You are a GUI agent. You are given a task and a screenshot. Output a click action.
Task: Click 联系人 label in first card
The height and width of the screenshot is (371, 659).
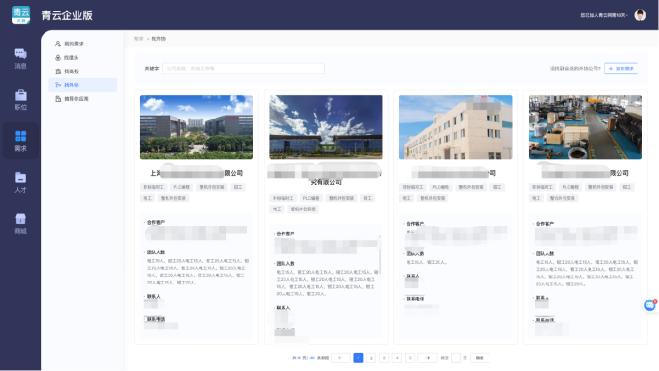click(153, 297)
